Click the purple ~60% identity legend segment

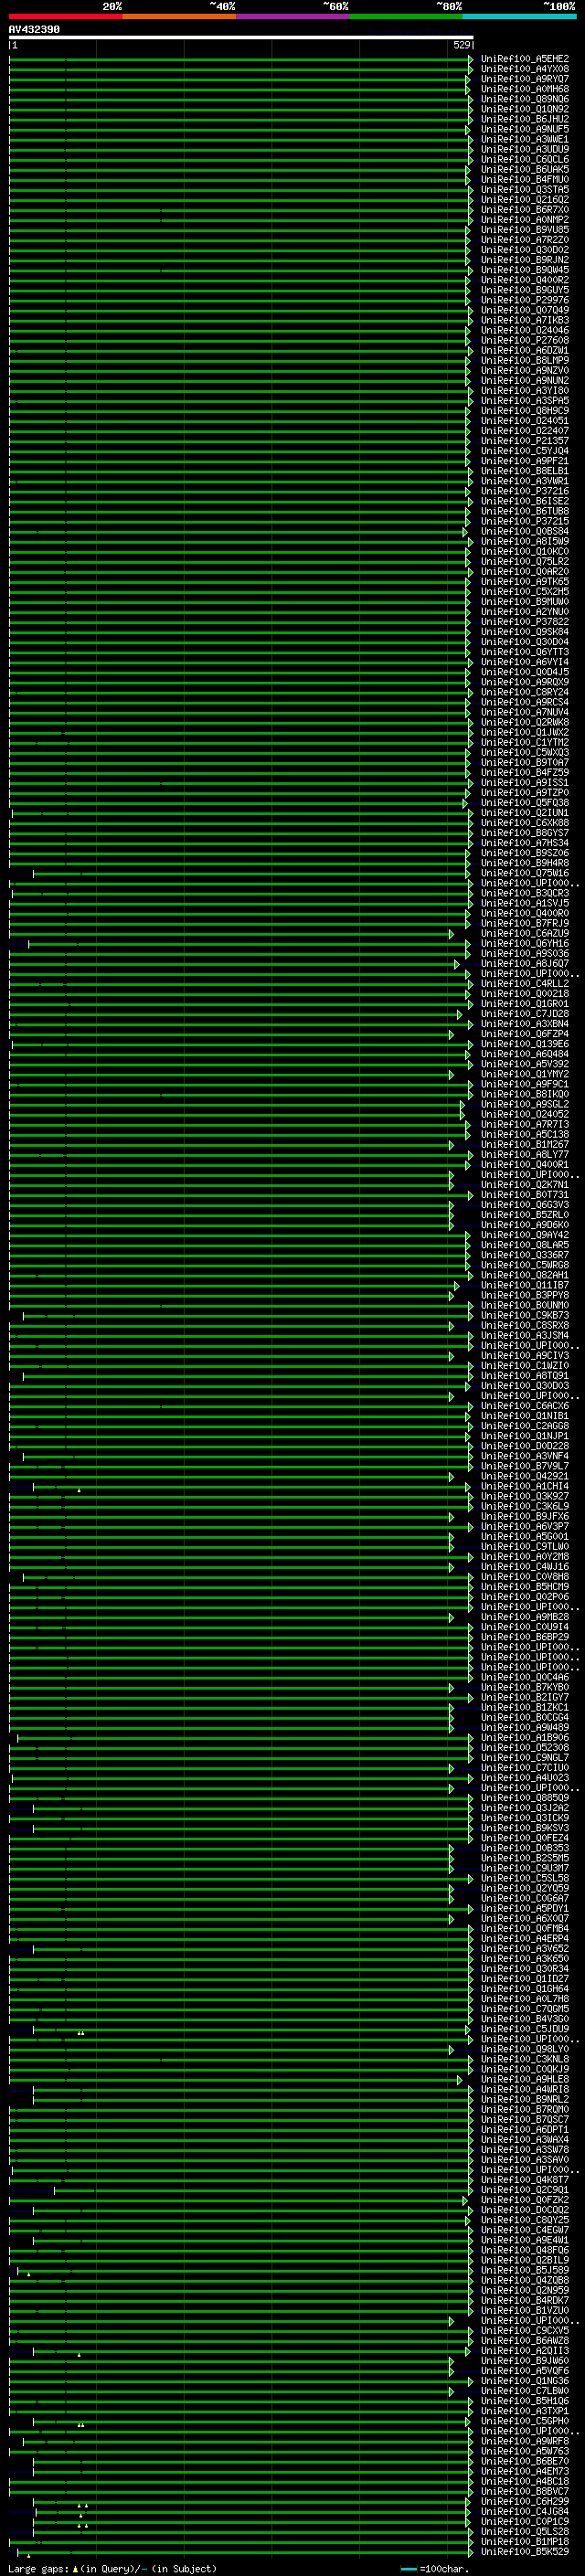[x=293, y=16]
